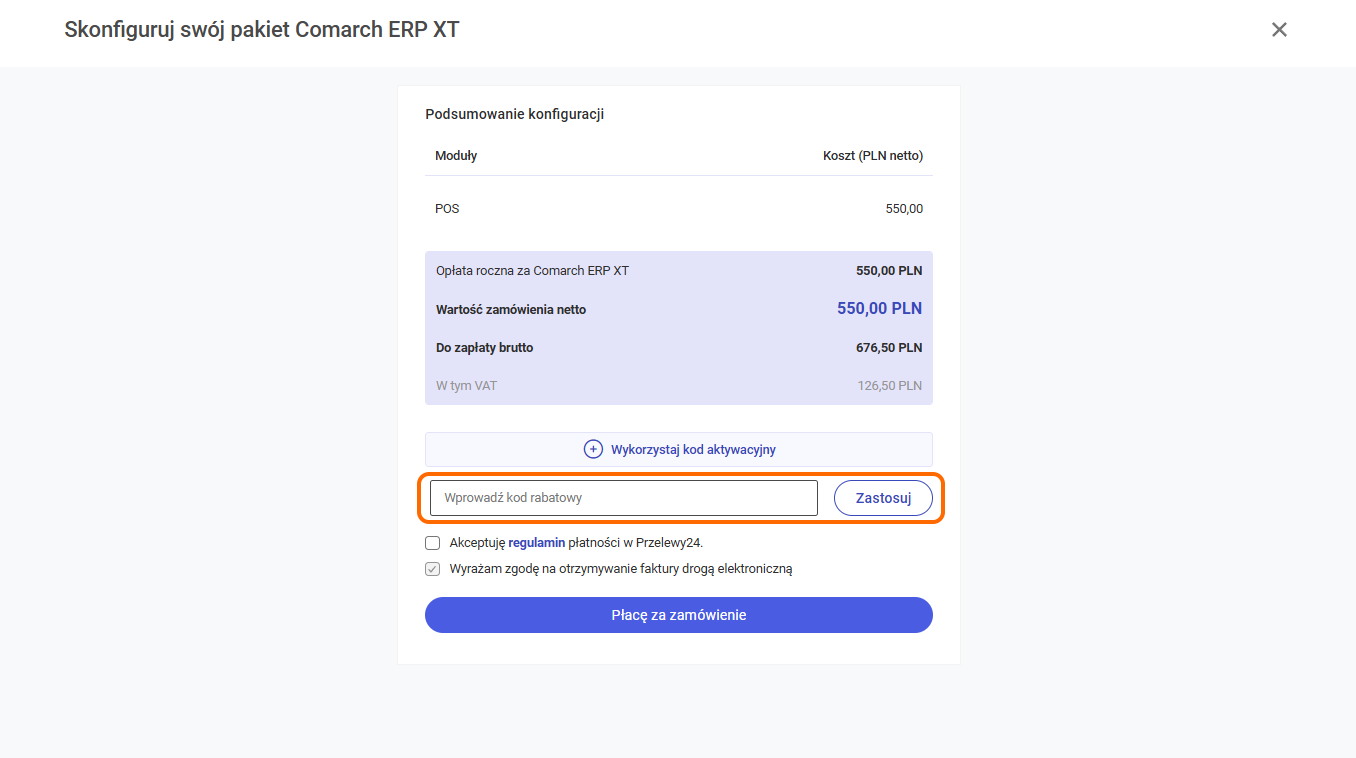The width and height of the screenshot is (1356, 758).
Task: Click the 'Koszt (PLN netto)' column header
Action: pos(872,156)
